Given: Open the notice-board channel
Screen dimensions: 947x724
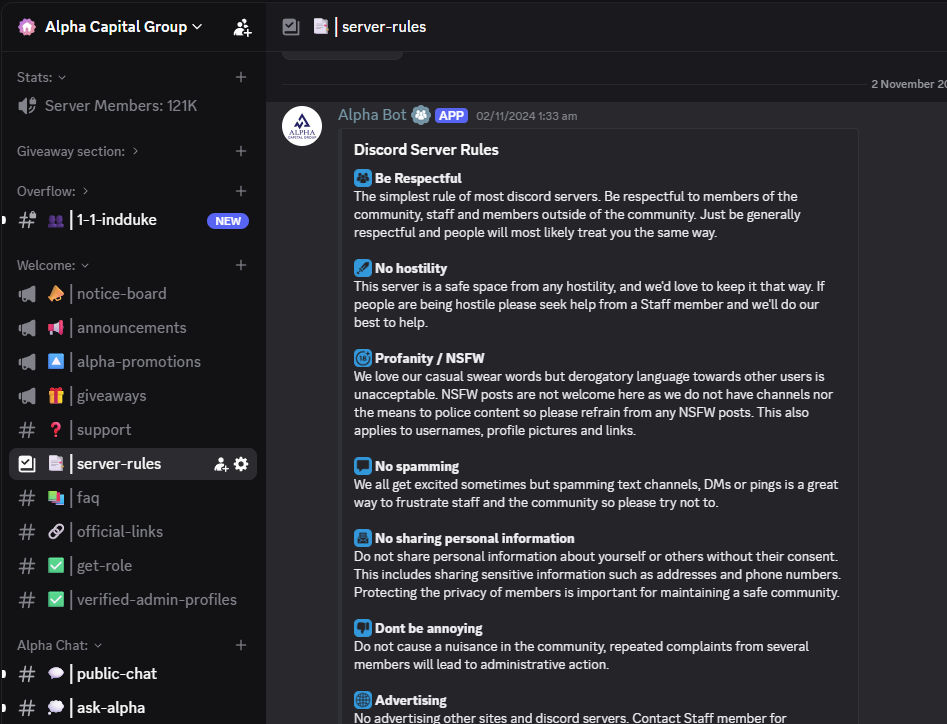Looking at the screenshot, I should (133, 294).
